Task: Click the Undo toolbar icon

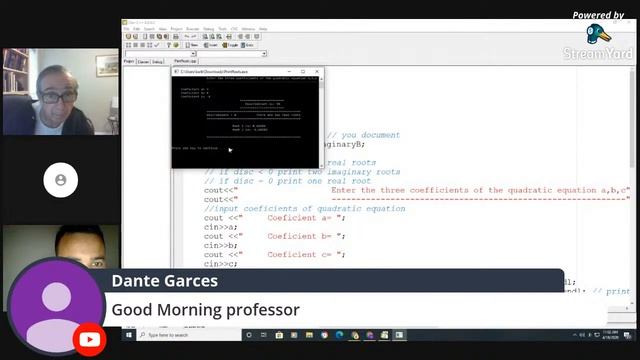Action: coord(187,36)
